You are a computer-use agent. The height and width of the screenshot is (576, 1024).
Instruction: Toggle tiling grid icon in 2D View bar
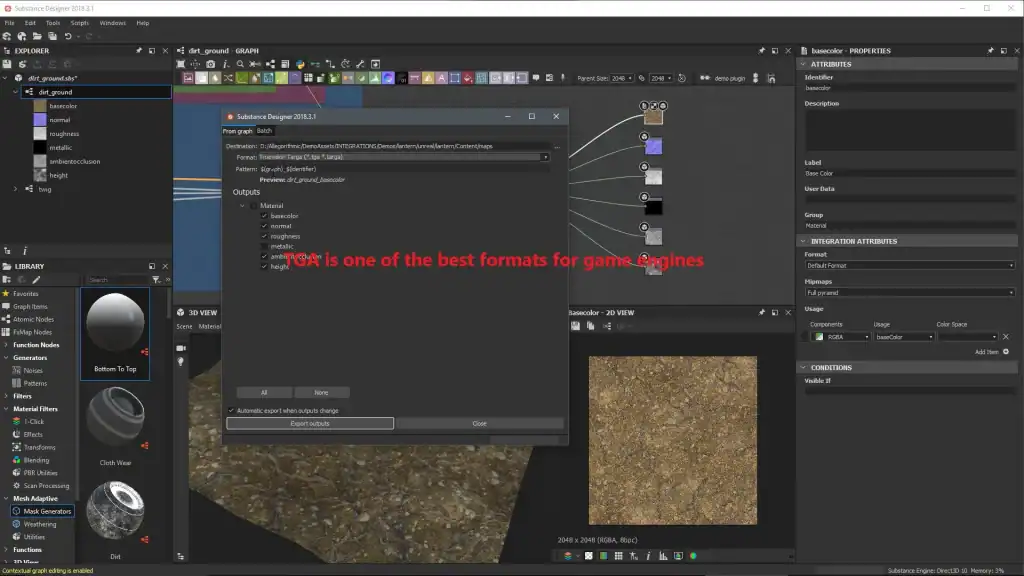click(x=618, y=556)
